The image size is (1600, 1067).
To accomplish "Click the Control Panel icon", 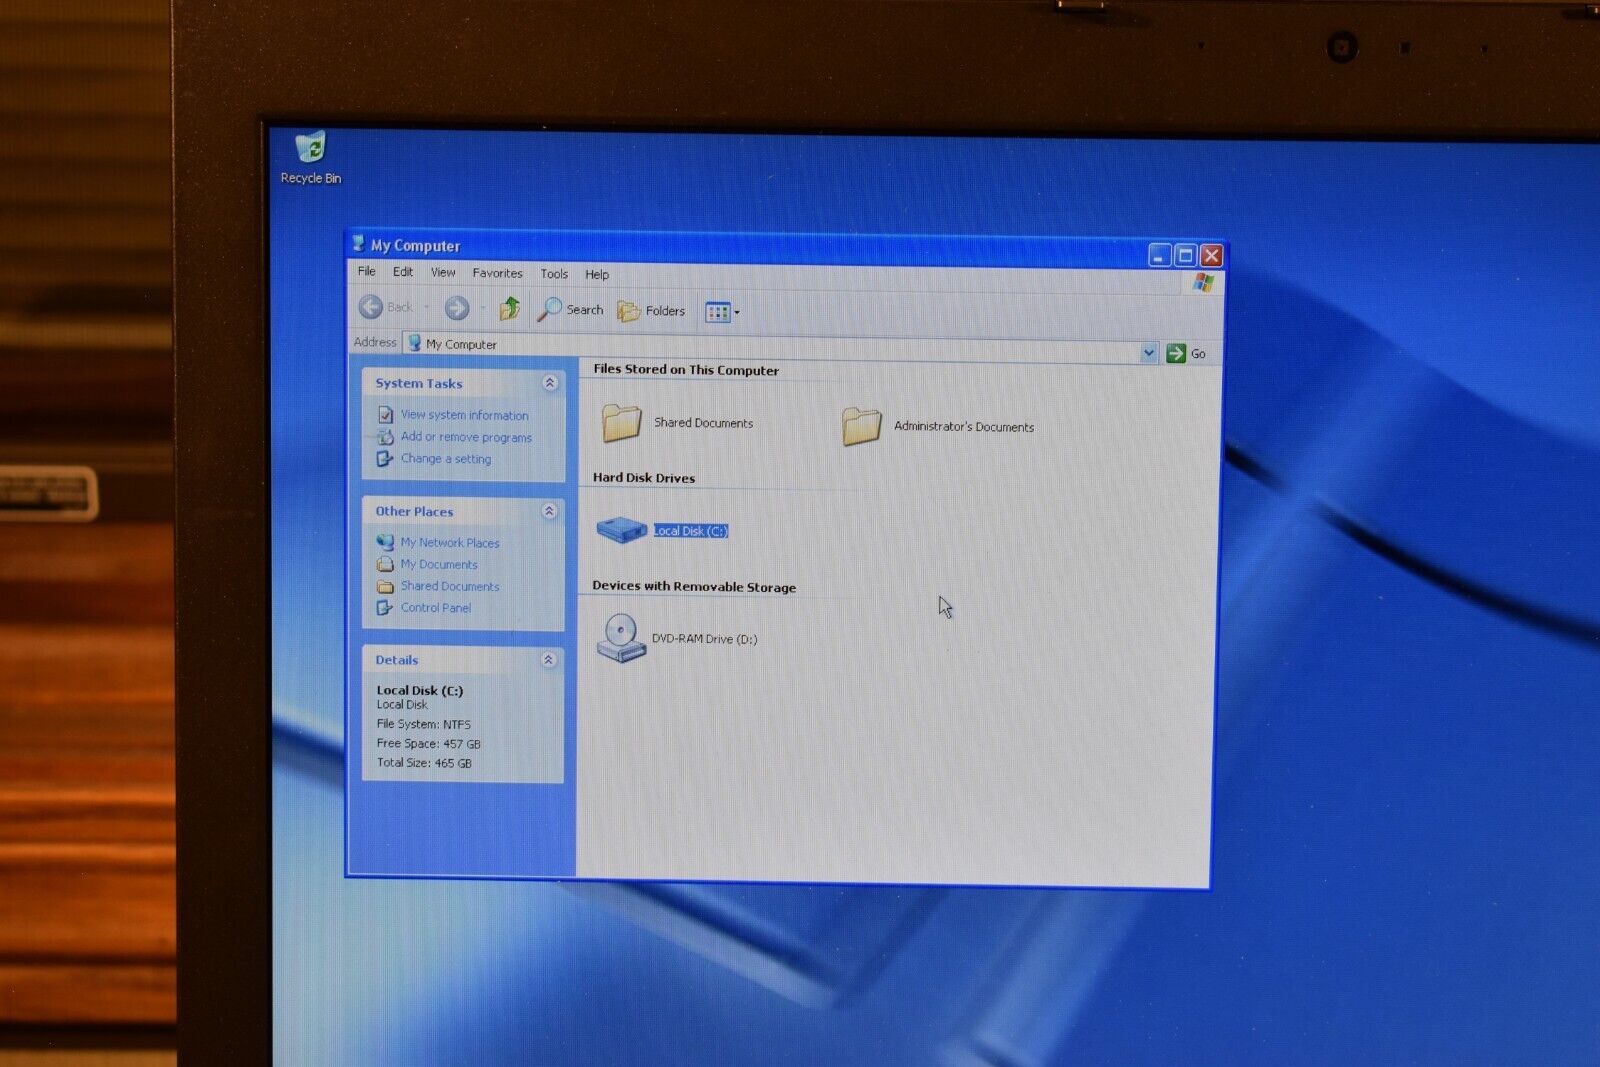I will (384, 607).
